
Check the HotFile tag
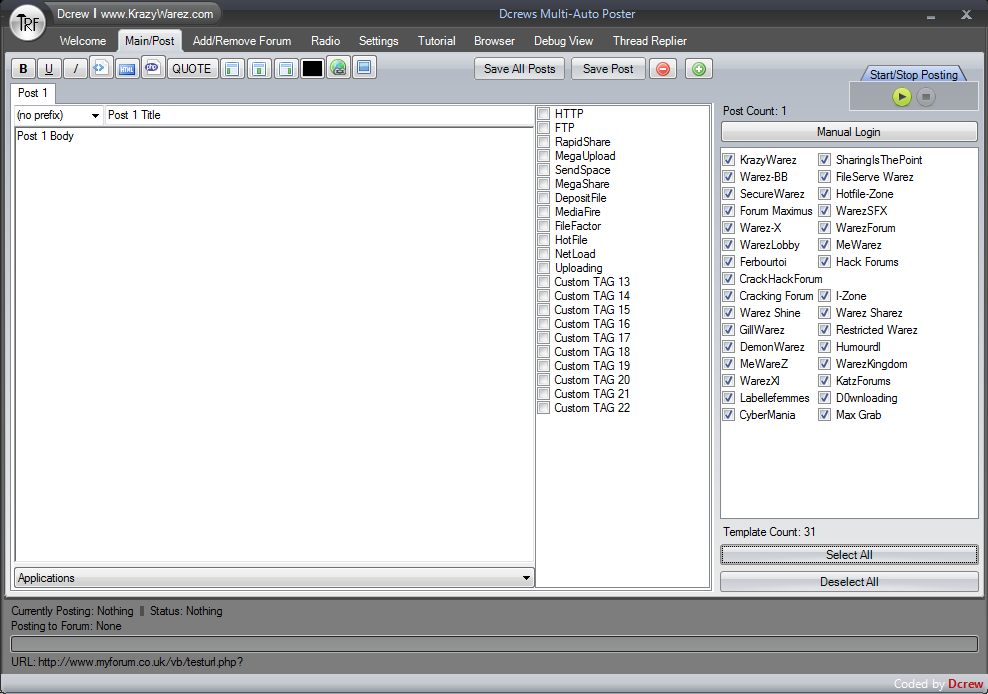[x=544, y=240]
